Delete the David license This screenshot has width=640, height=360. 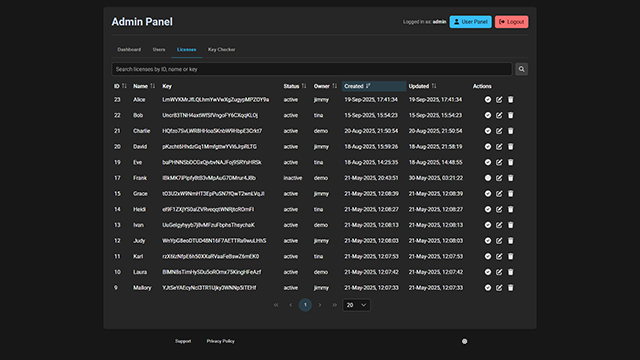pyautogui.click(x=511, y=147)
